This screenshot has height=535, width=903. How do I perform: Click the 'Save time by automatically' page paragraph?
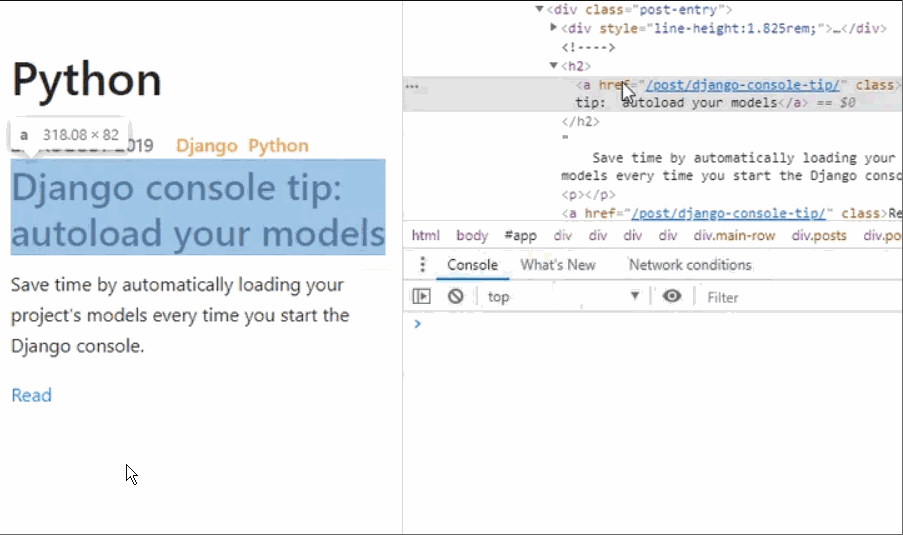(x=180, y=315)
